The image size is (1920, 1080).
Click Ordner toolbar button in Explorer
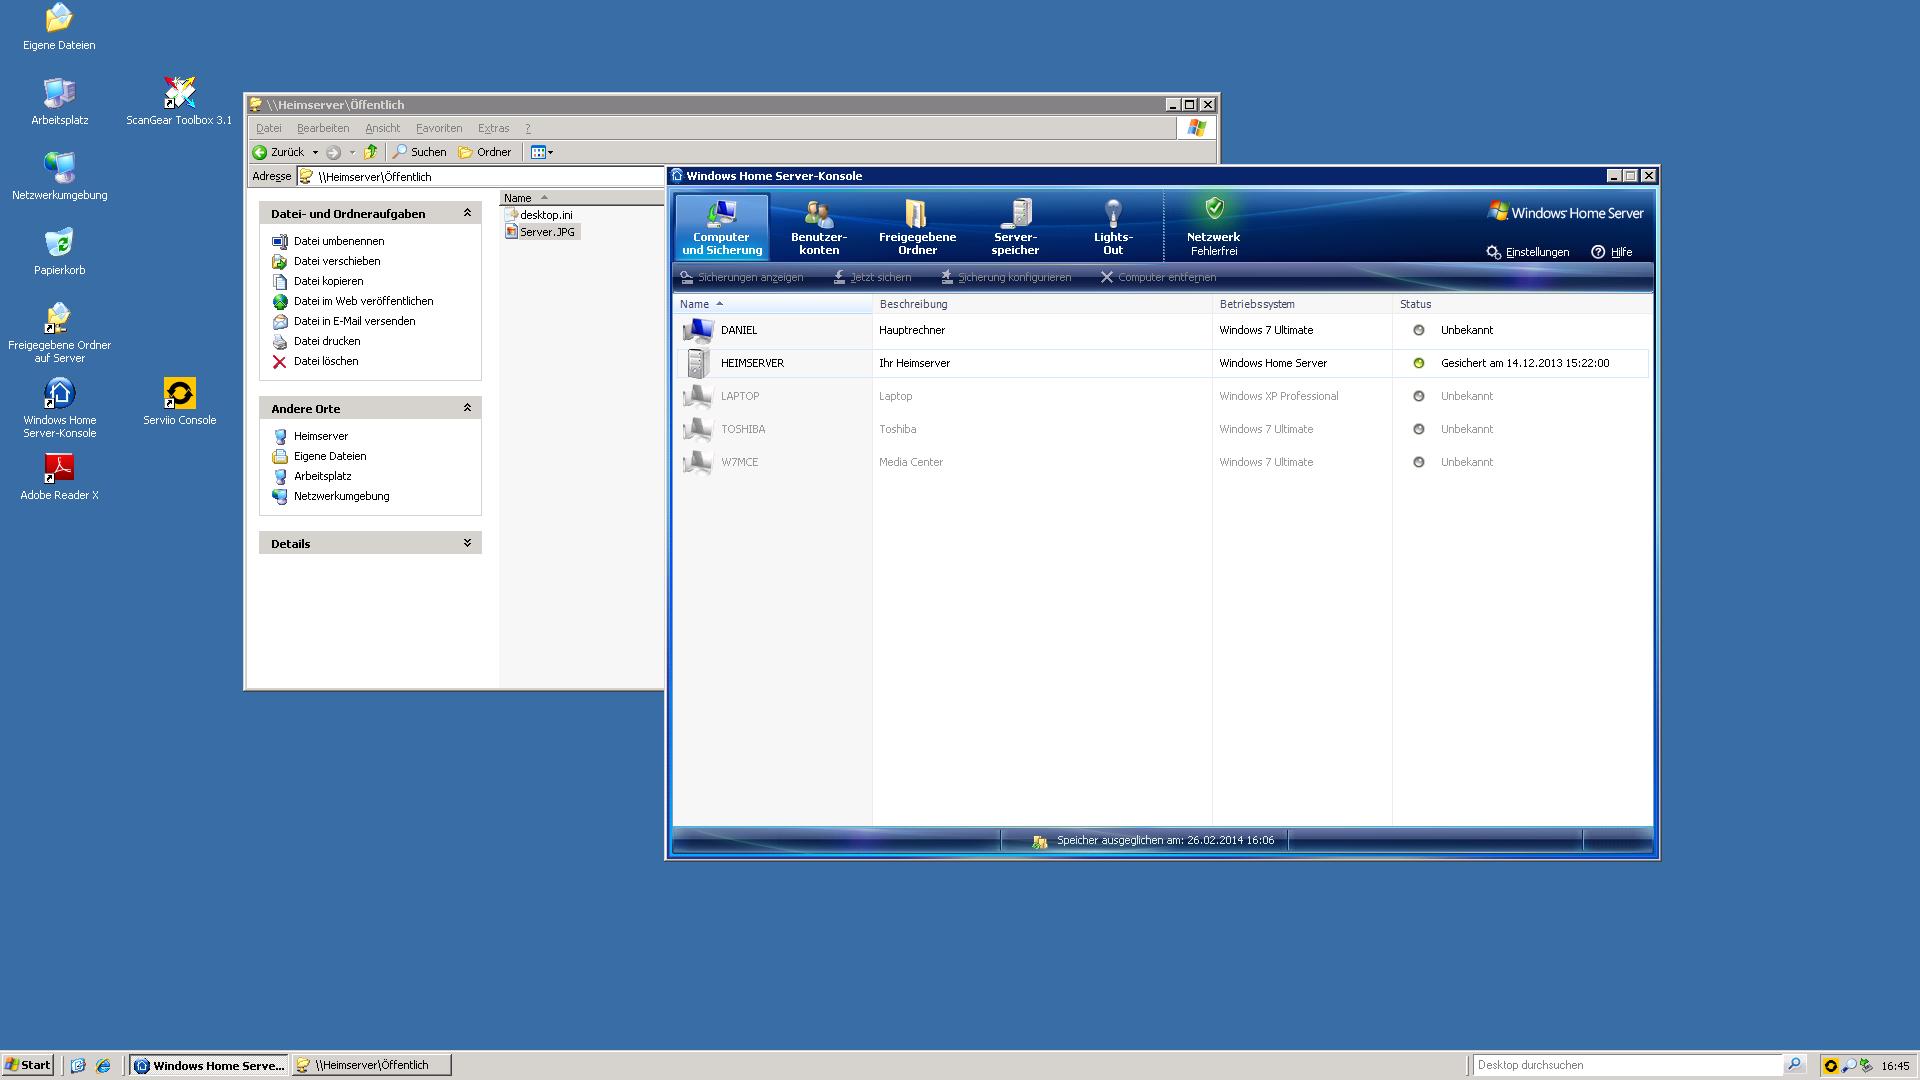coord(485,152)
